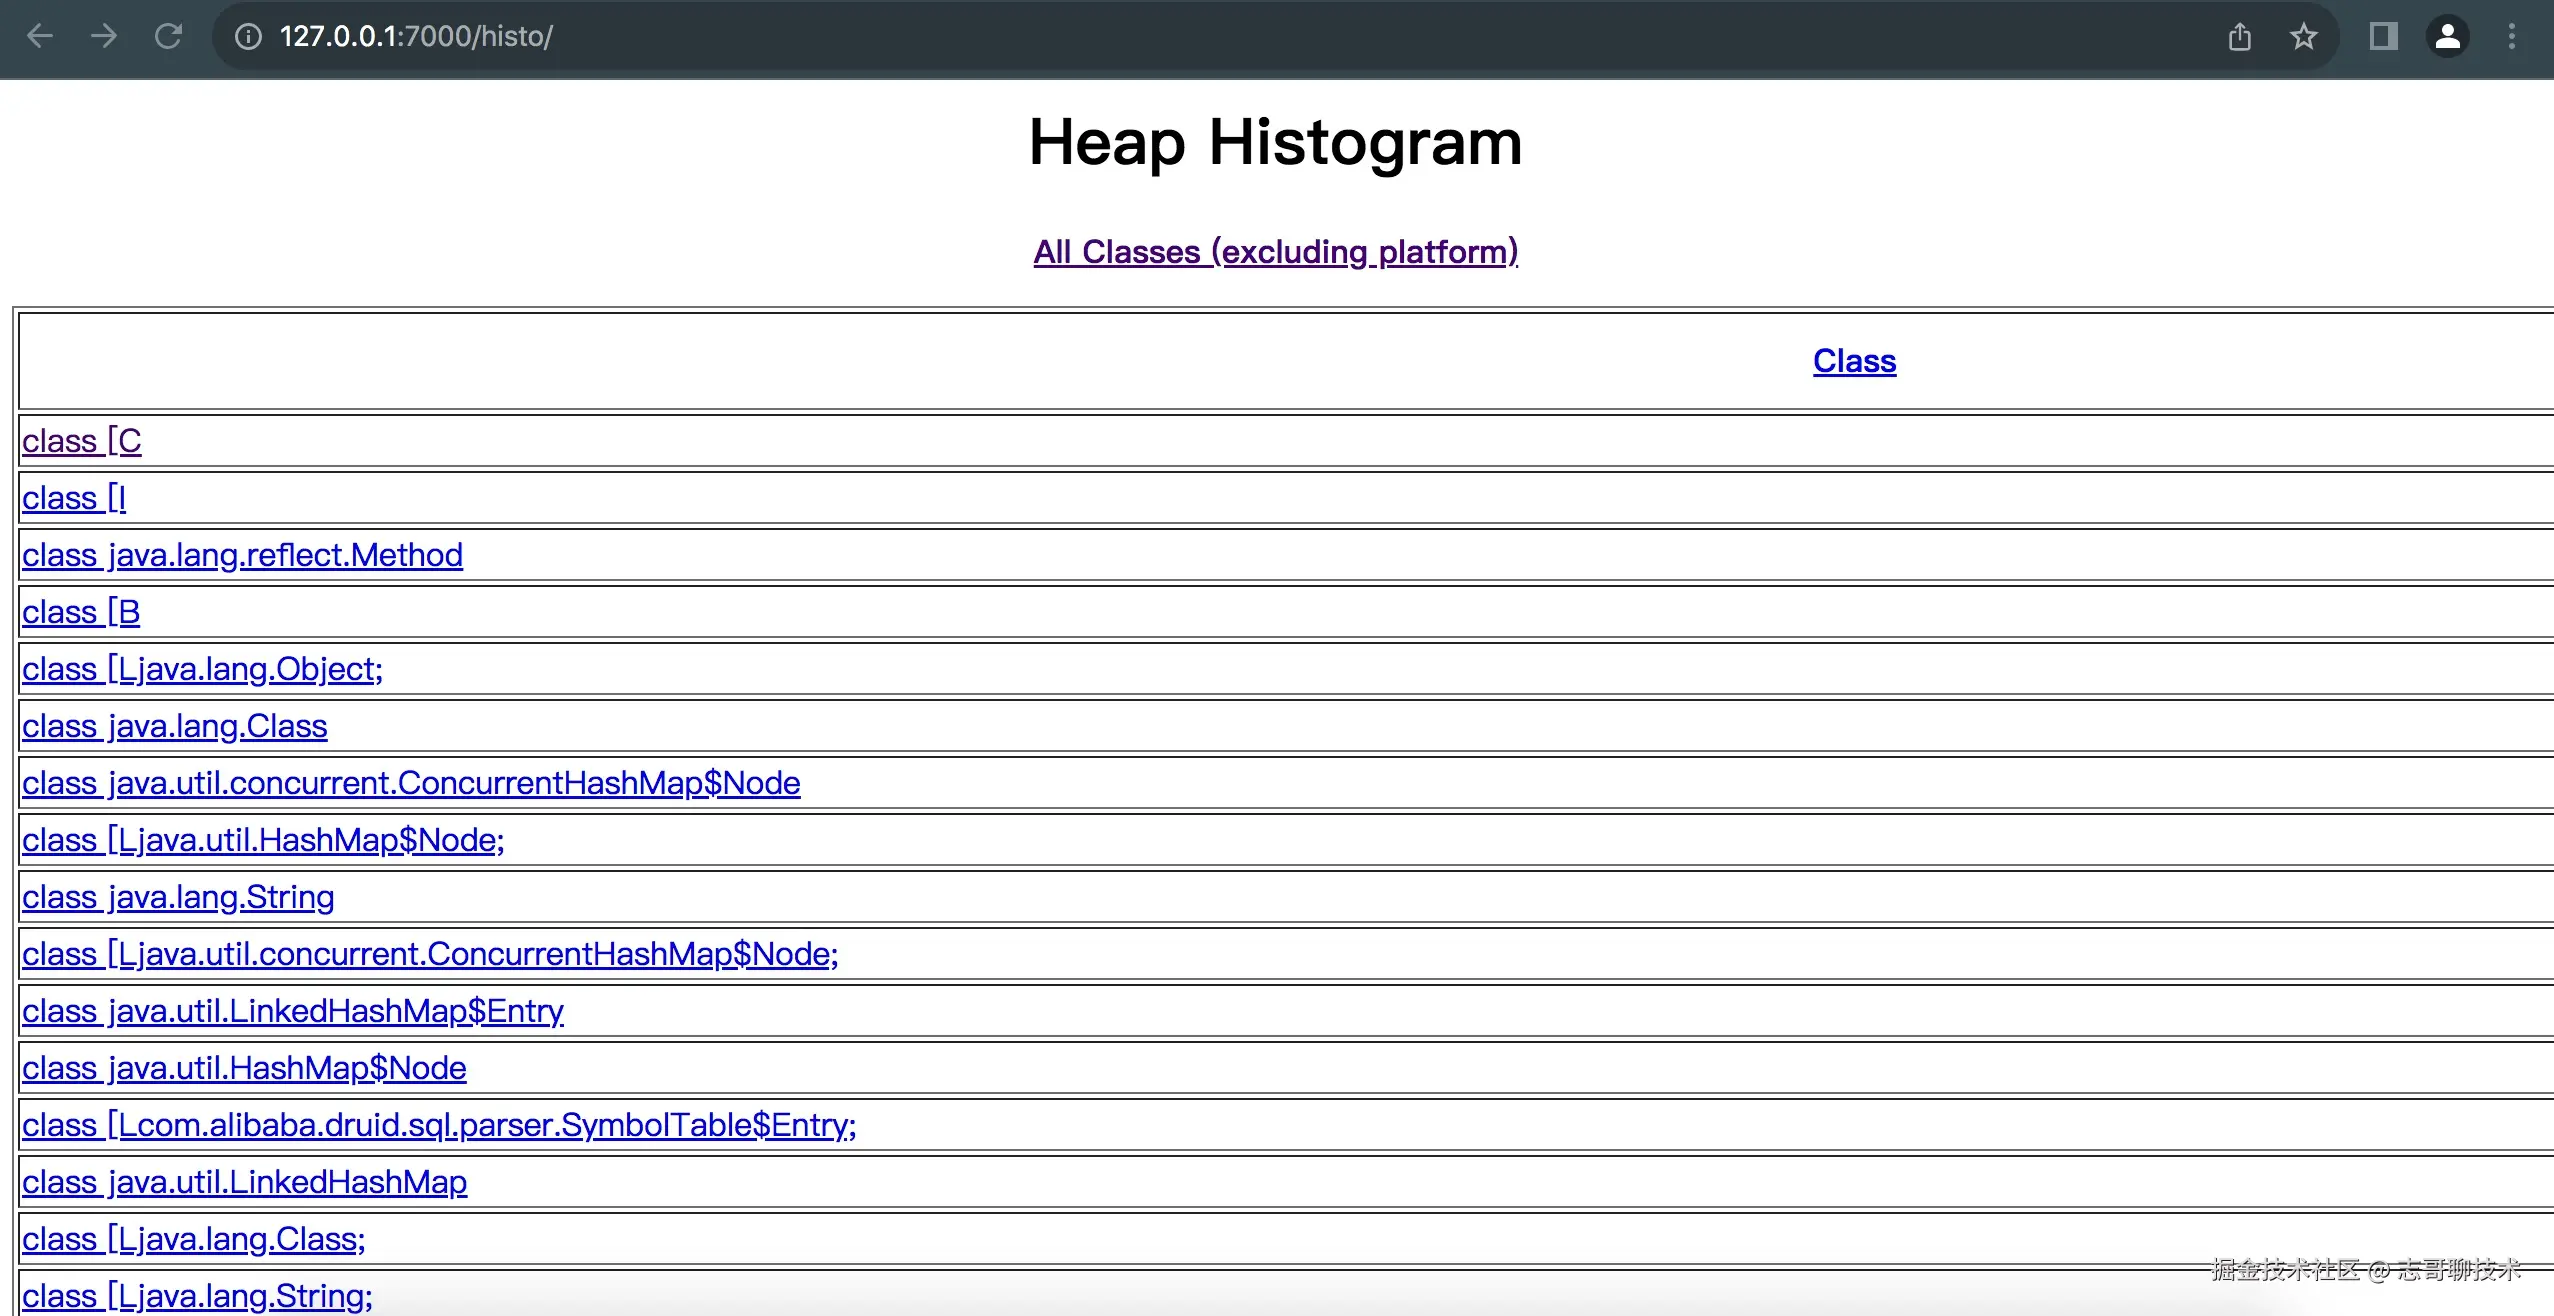Click the browser back arrow
Image resolution: width=2554 pixels, height=1316 pixels.
40,37
